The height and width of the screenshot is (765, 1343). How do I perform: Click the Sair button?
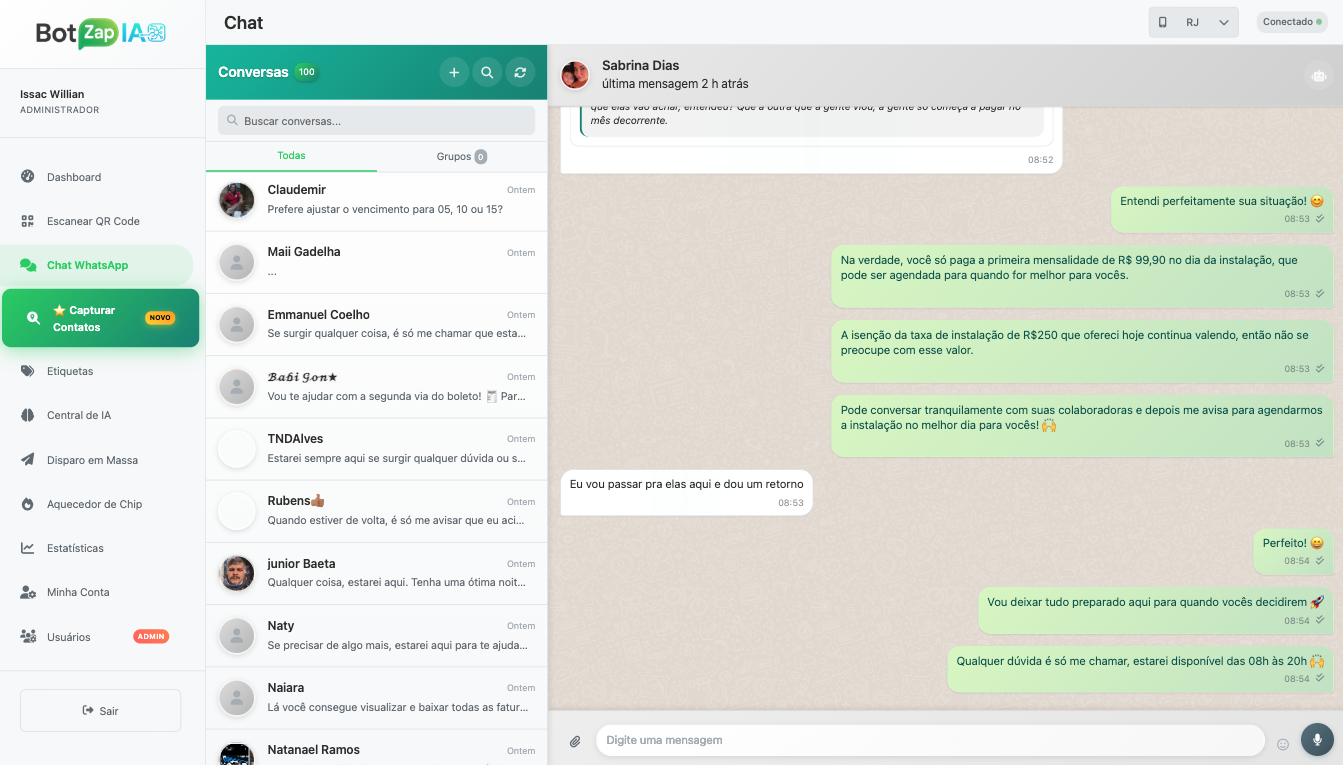(x=100, y=710)
